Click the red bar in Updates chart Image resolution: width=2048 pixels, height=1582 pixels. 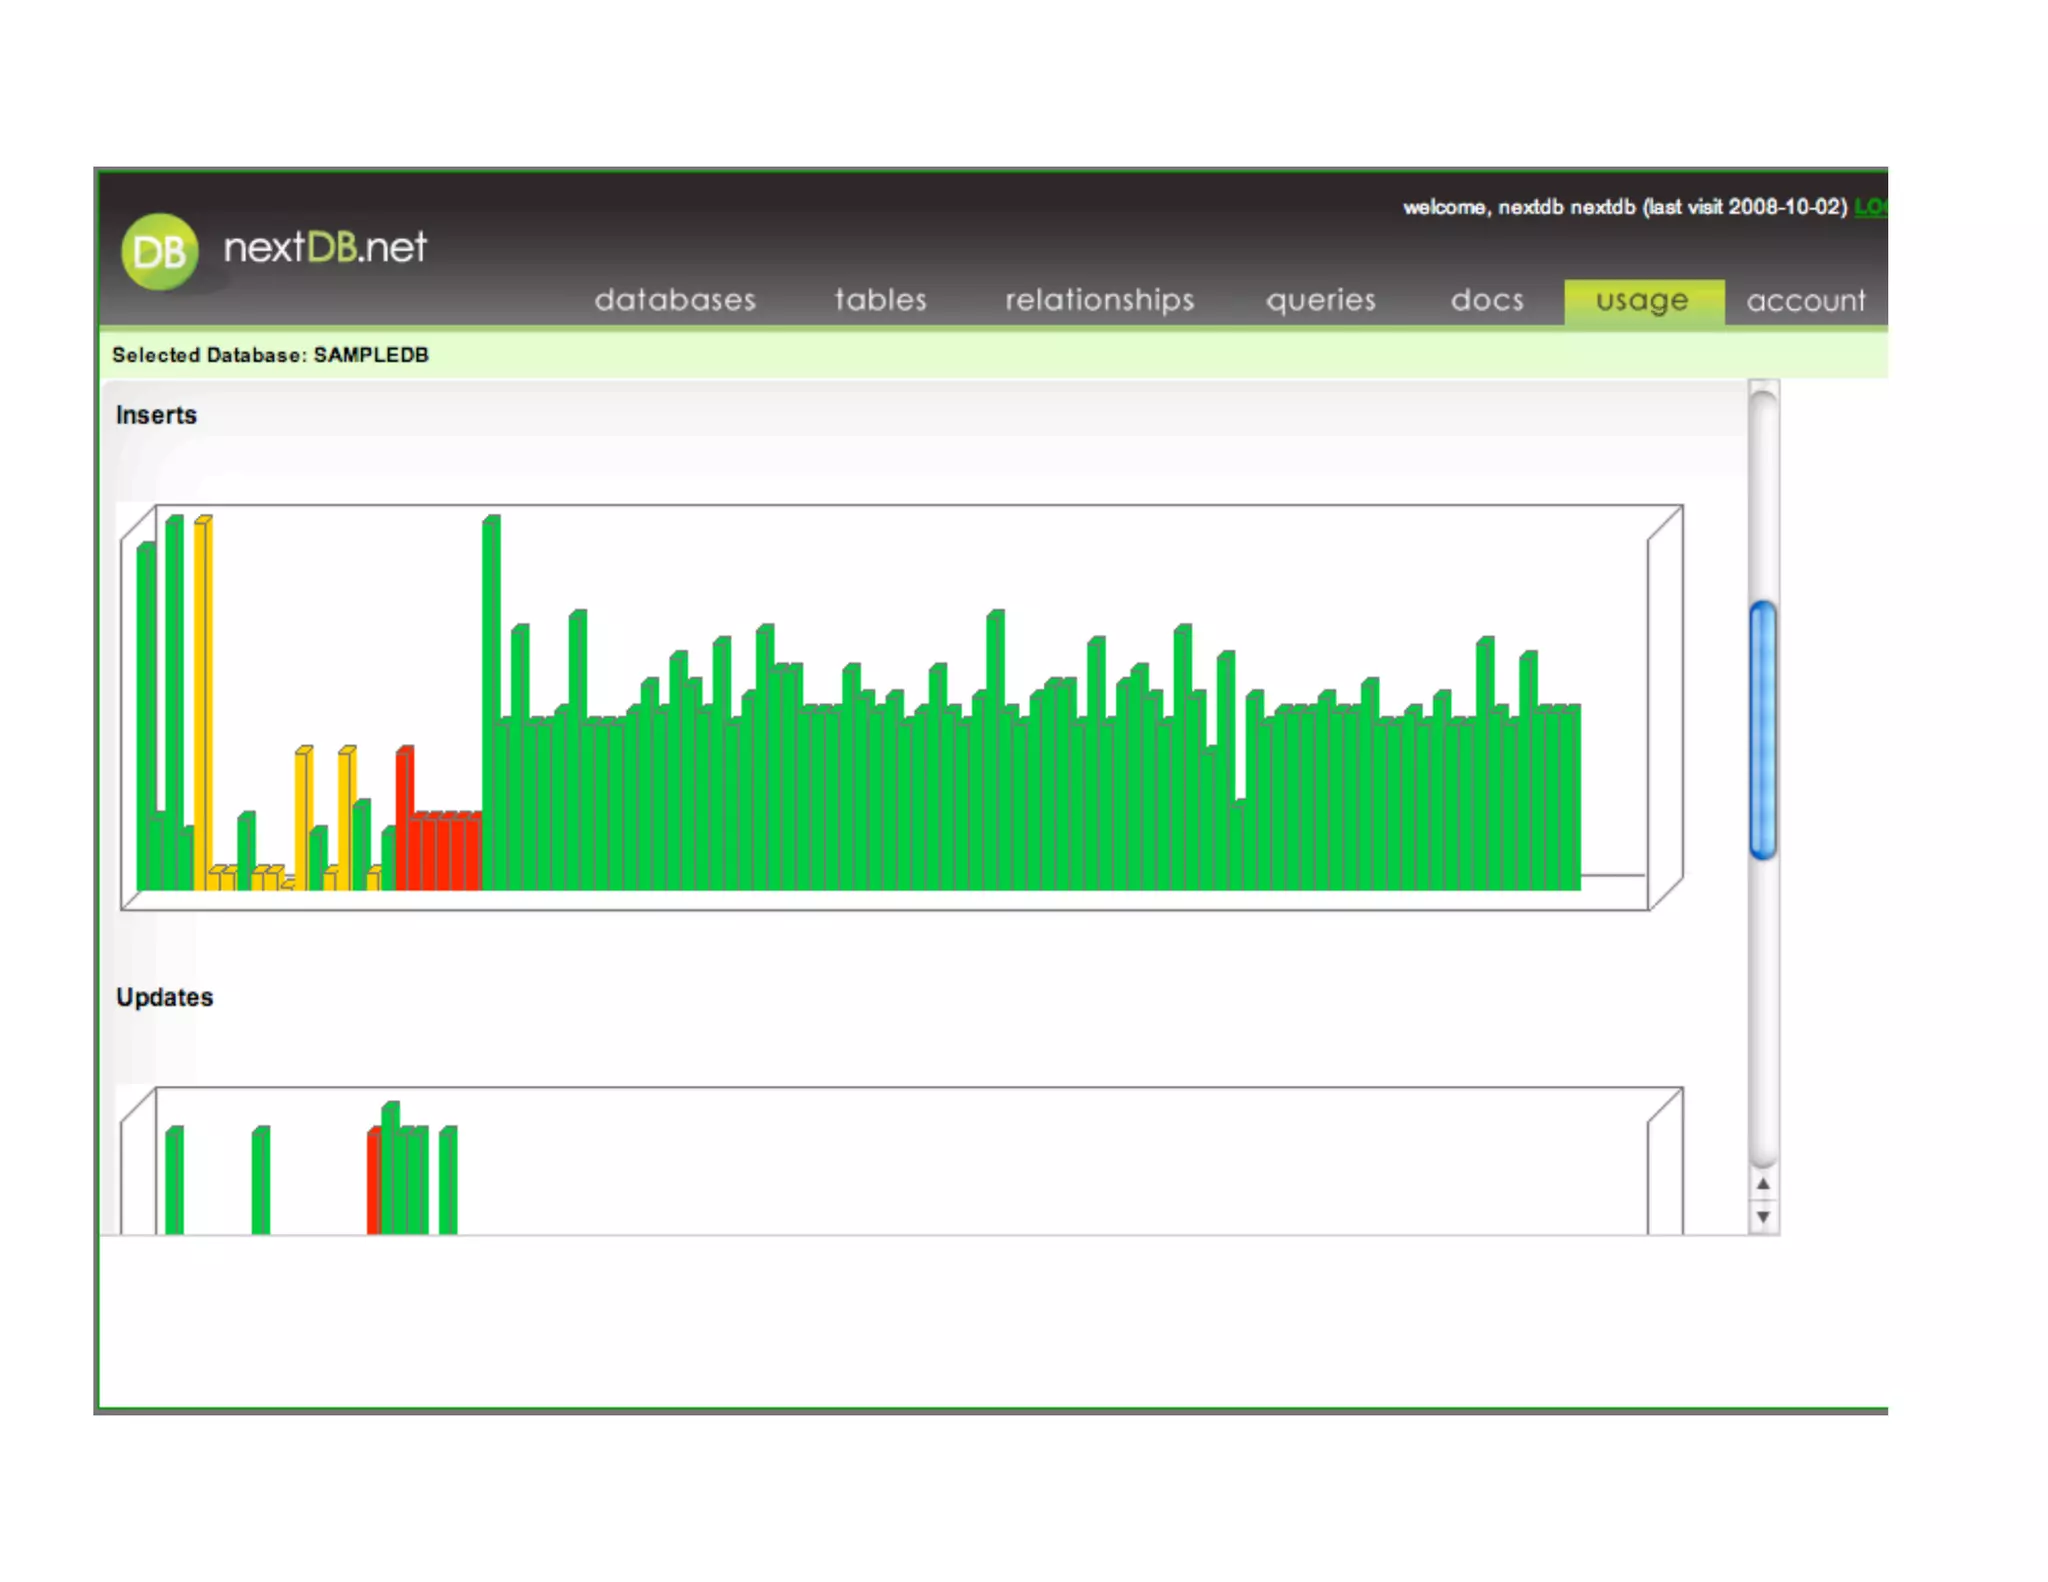373,1182
